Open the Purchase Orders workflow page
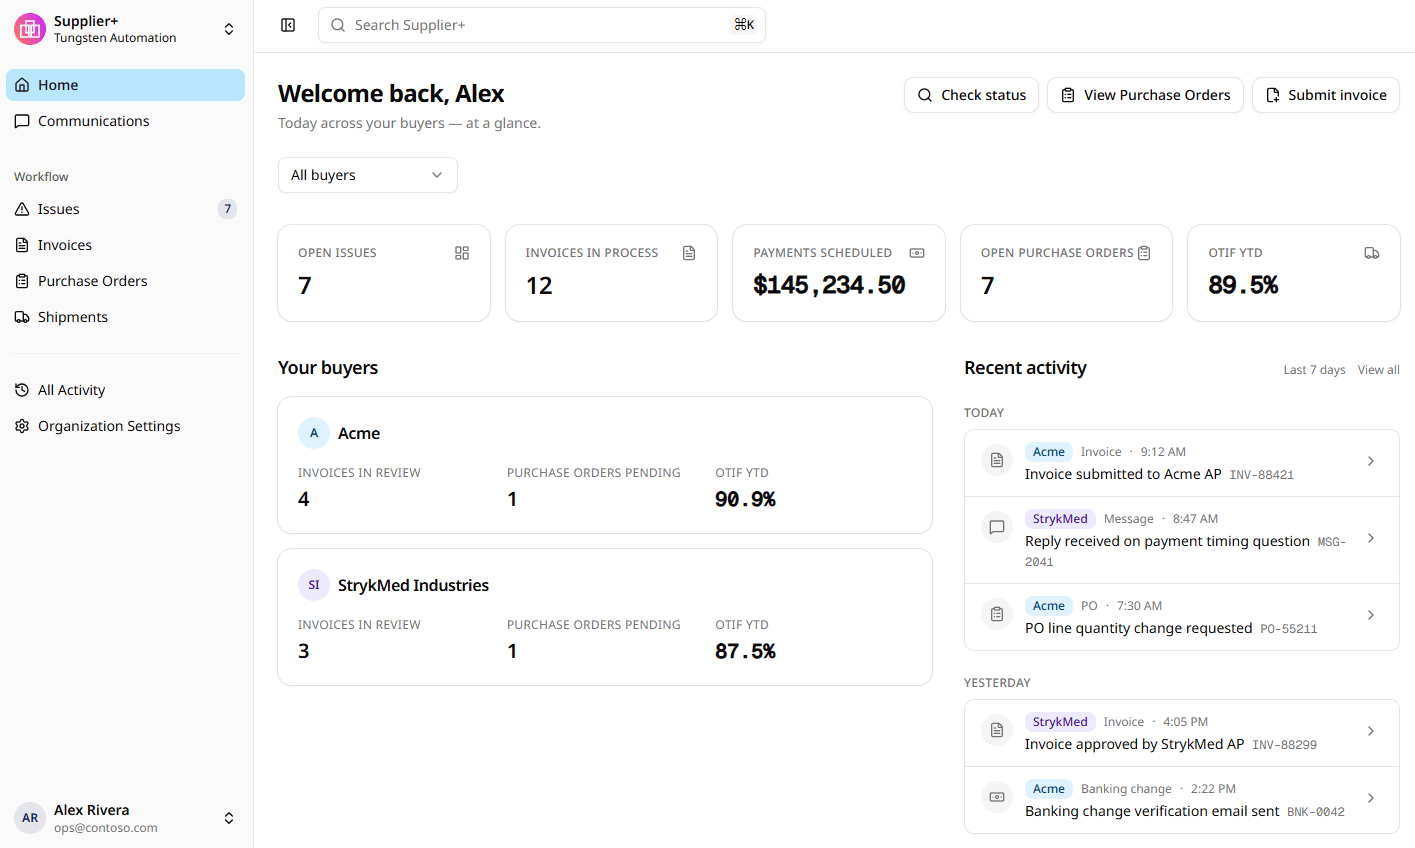Screen dimensions: 1415x848 [x=125, y=281]
